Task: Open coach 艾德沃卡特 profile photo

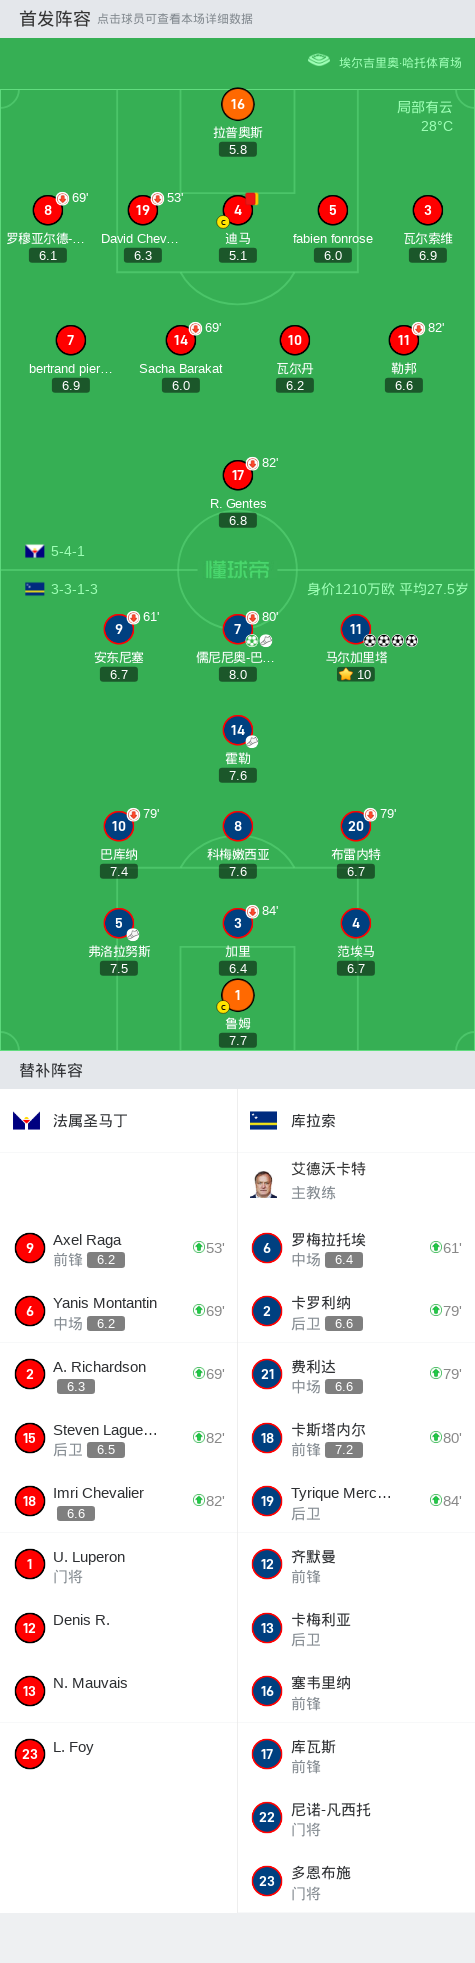Action: click(264, 1183)
